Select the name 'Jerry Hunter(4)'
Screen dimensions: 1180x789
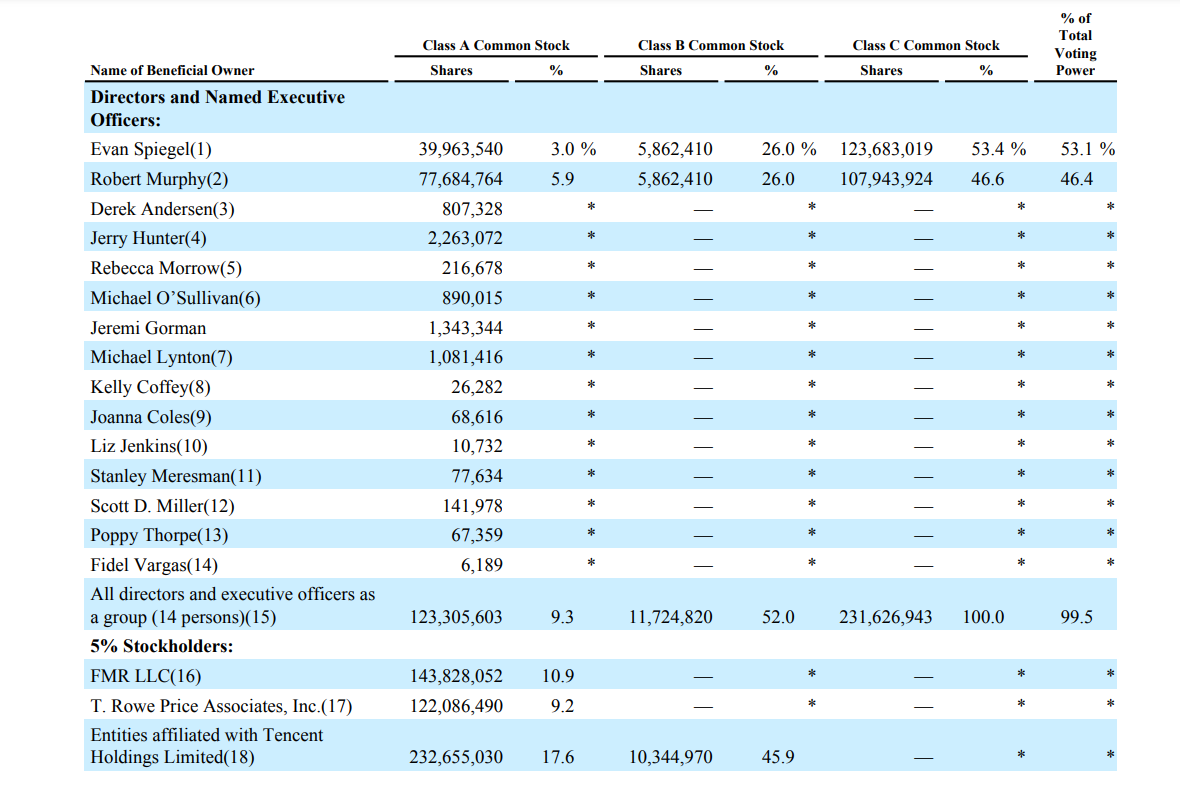click(x=148, y=238)
